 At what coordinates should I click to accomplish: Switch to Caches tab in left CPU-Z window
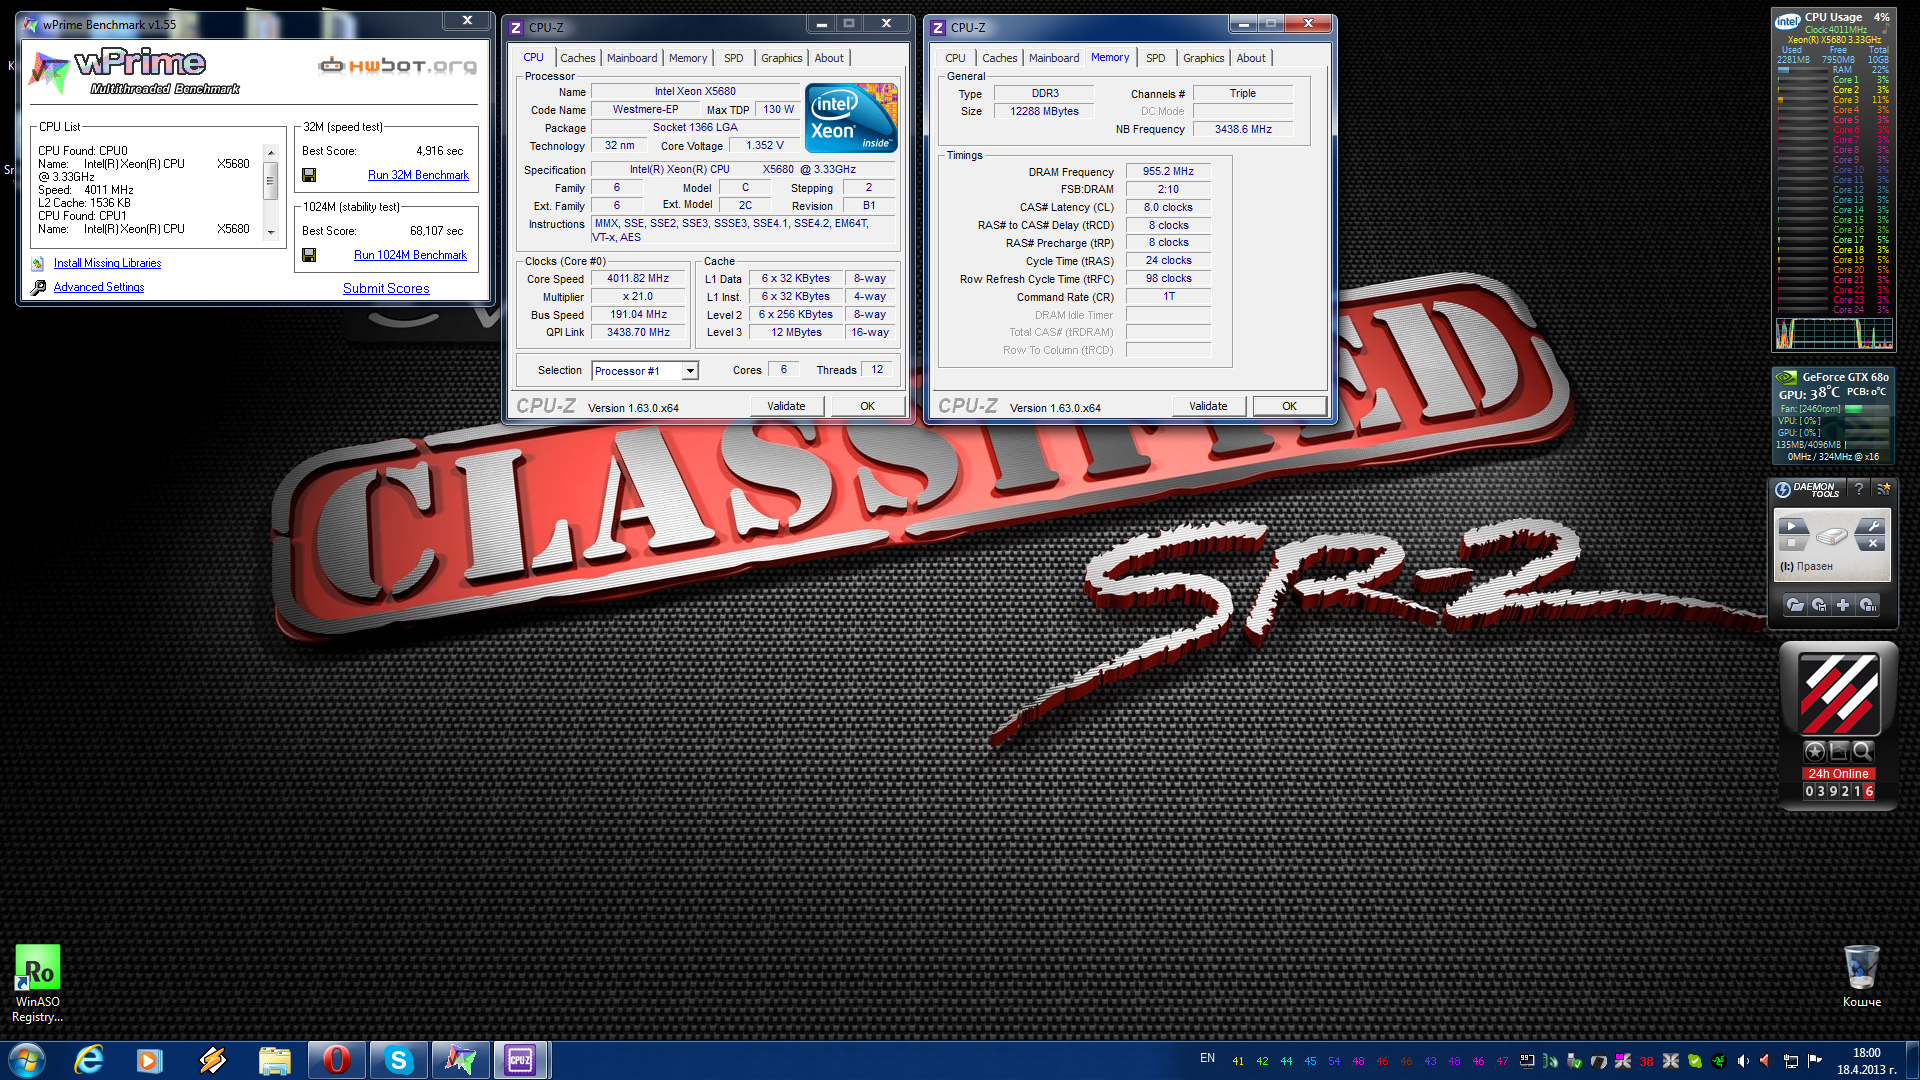tap(577, 58)
